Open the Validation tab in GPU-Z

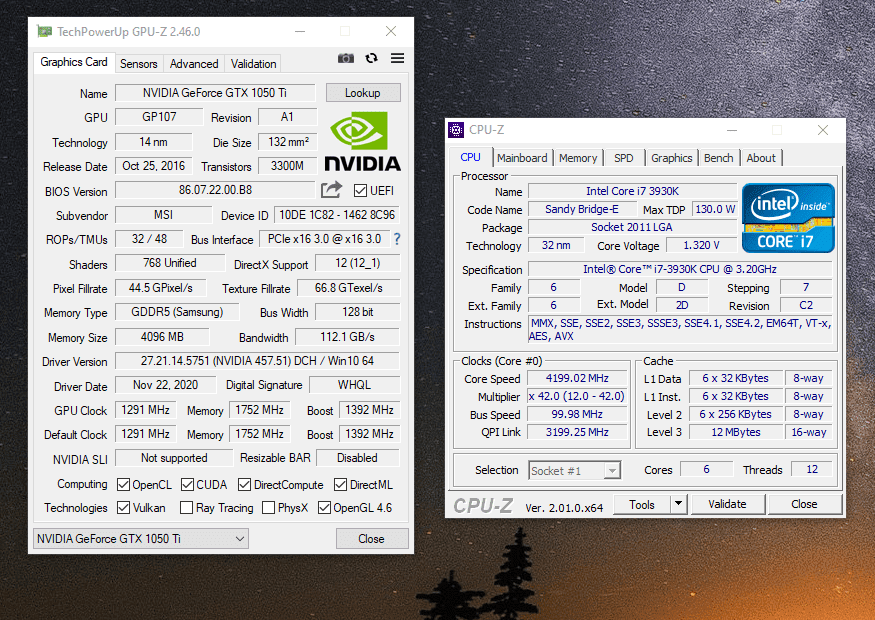coord(253,64)
